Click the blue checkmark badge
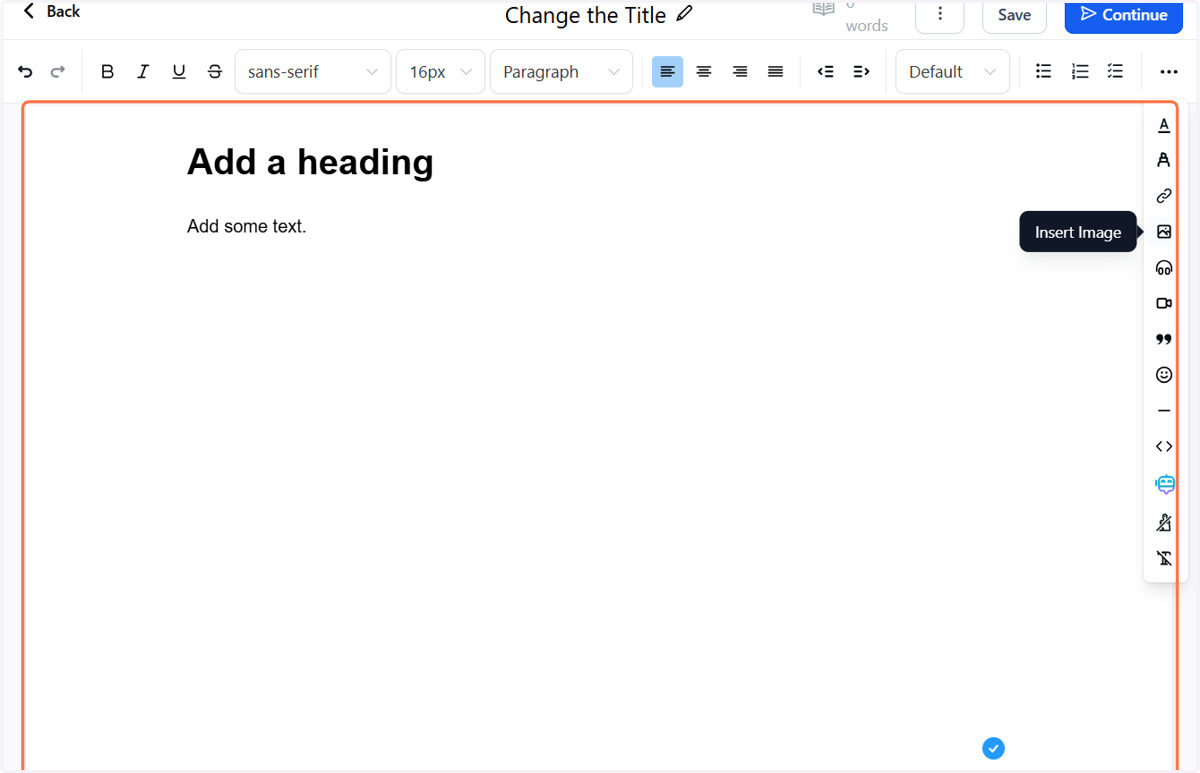 [x=993, y=748]
